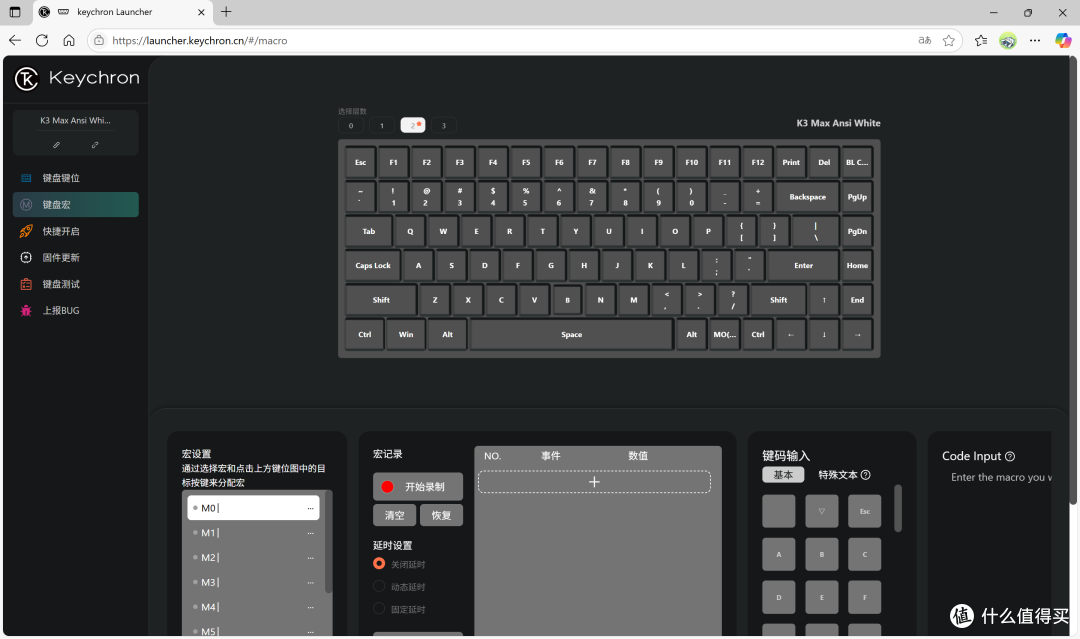Click the clipboard icon beside 键盘测试
Viewport: 1080px width, 639px height.
pos(26,284)
